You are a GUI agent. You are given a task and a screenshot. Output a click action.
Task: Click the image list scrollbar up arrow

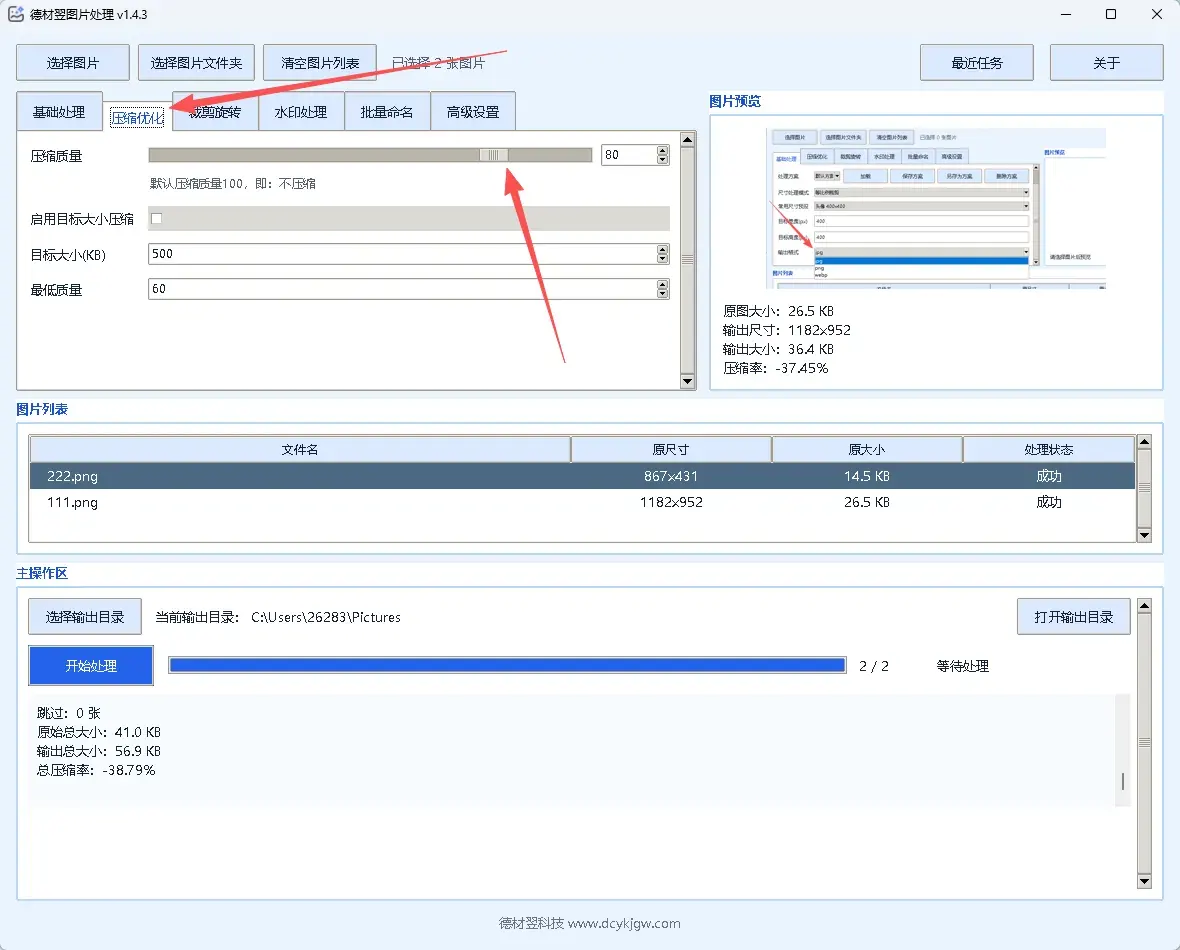coord(1145,442)
